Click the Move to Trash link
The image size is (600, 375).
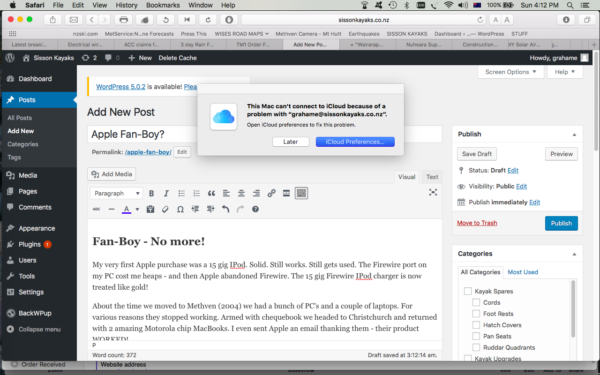(x=477, y=223)
